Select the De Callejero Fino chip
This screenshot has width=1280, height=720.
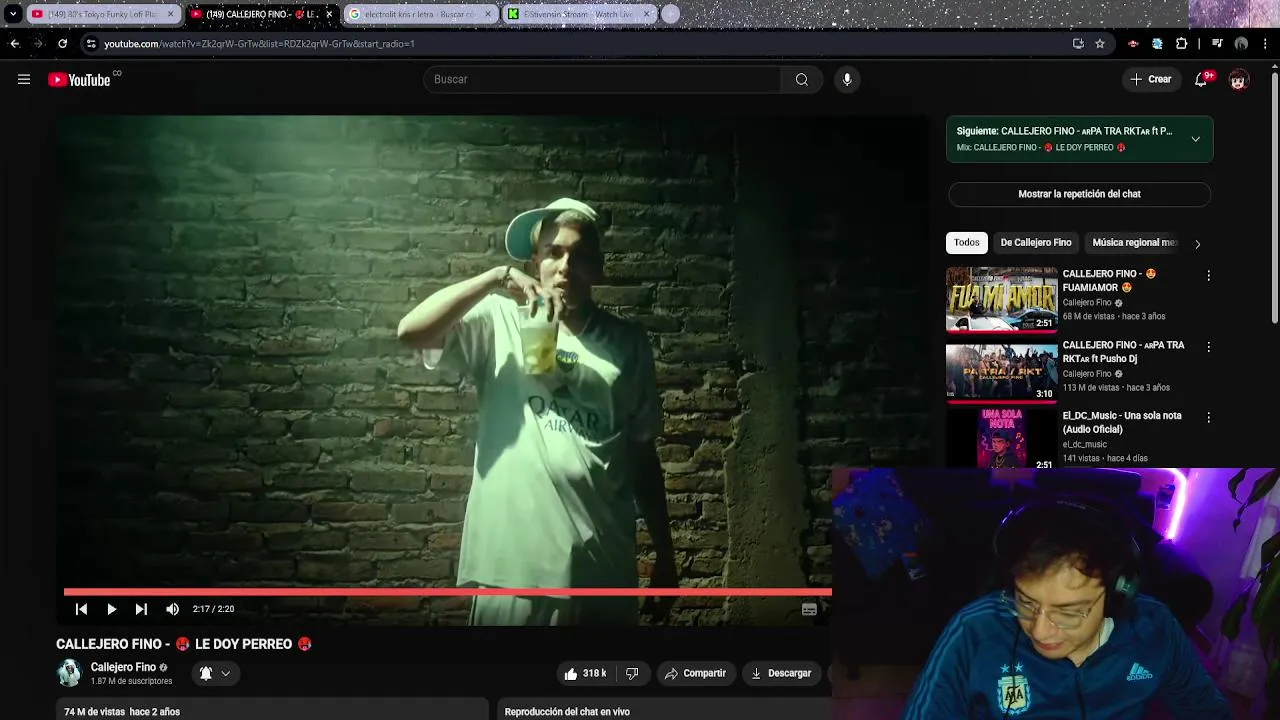[1036, 242]
